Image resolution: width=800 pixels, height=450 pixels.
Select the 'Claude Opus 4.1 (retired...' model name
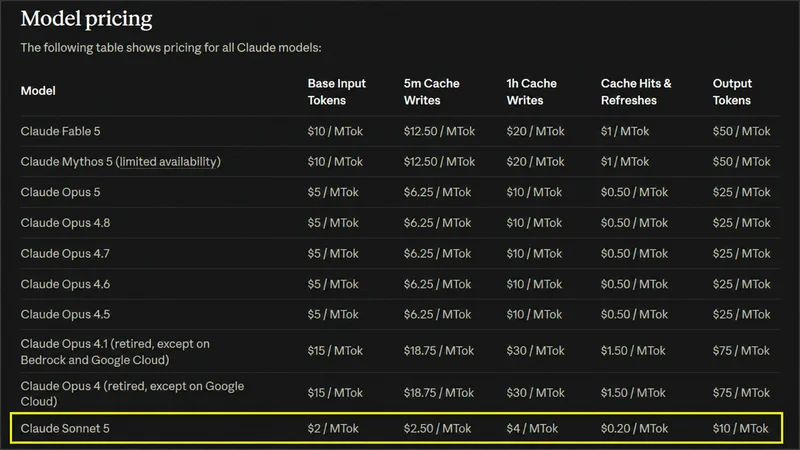[115, 352]
